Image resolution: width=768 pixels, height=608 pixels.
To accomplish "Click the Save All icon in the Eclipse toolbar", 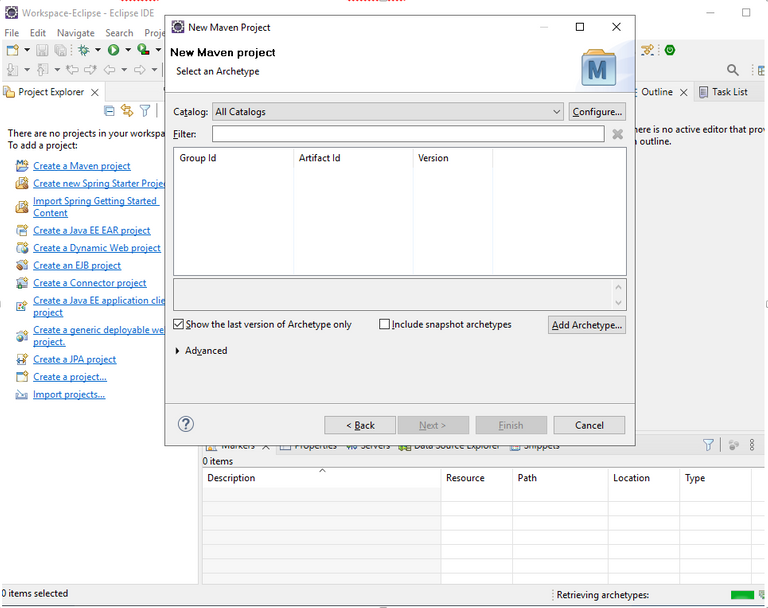I will (x=60, y=50).
